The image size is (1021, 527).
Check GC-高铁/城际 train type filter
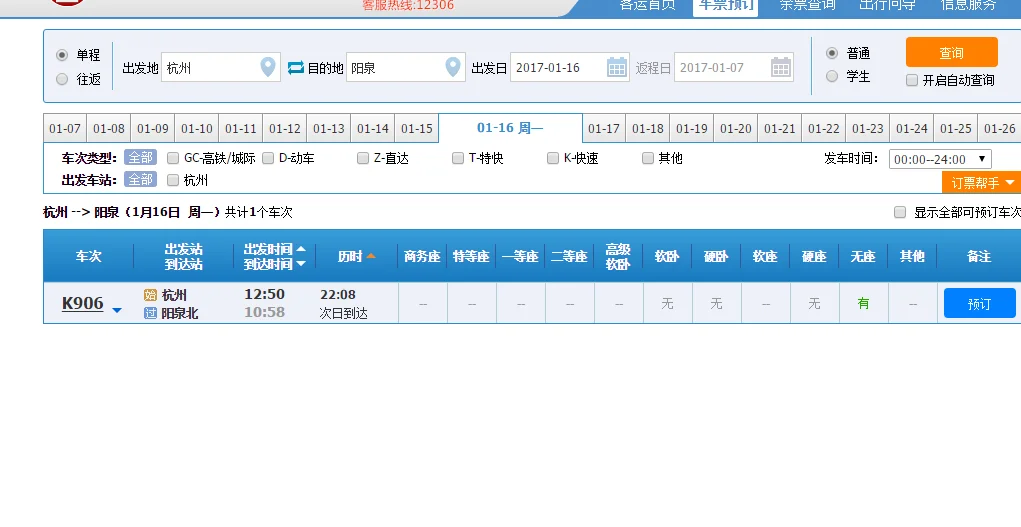pos(173,158)
